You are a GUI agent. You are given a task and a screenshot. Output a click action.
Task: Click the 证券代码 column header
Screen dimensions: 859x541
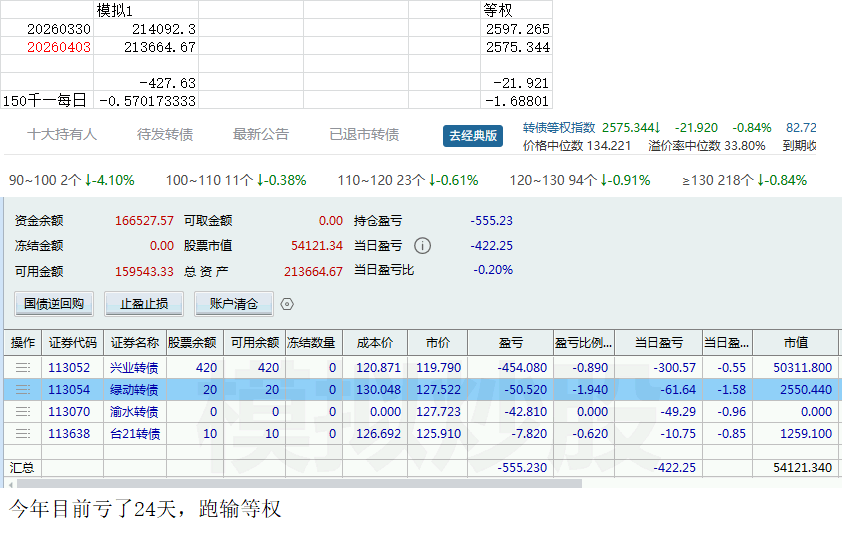[73, 343]
